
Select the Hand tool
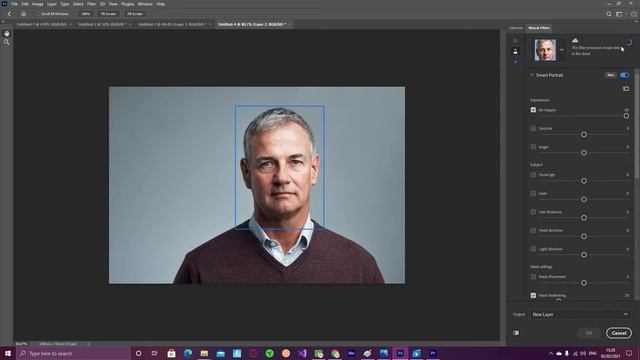pos(7,33)
